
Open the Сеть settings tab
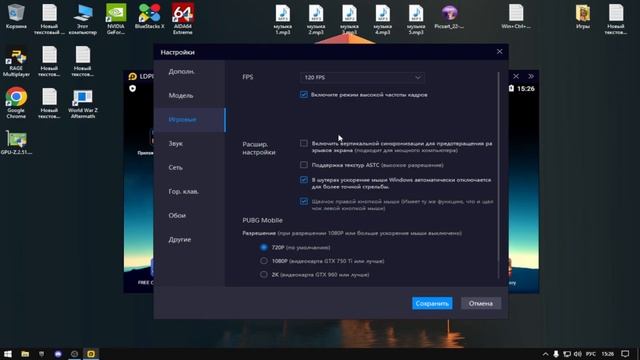pos(190,167)
